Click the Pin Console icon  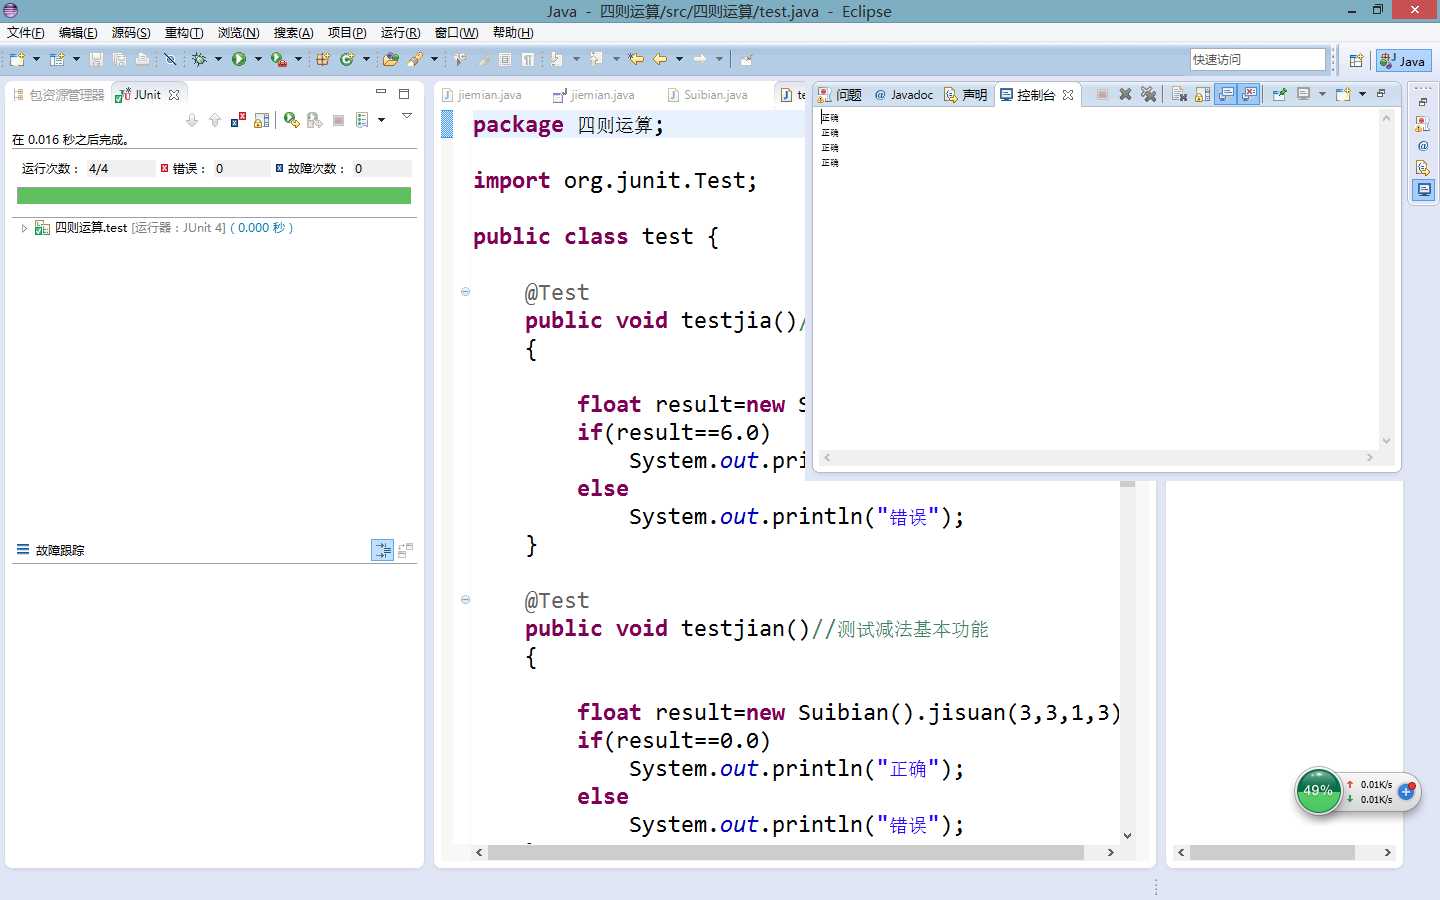tap(1280, 94)
